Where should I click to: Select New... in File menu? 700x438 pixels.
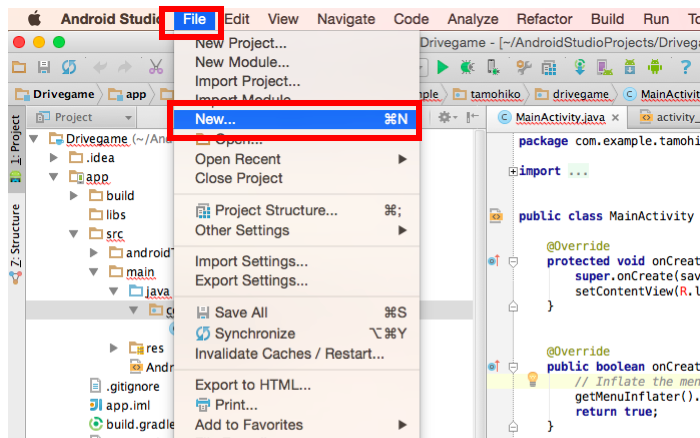tap(295, 119)
